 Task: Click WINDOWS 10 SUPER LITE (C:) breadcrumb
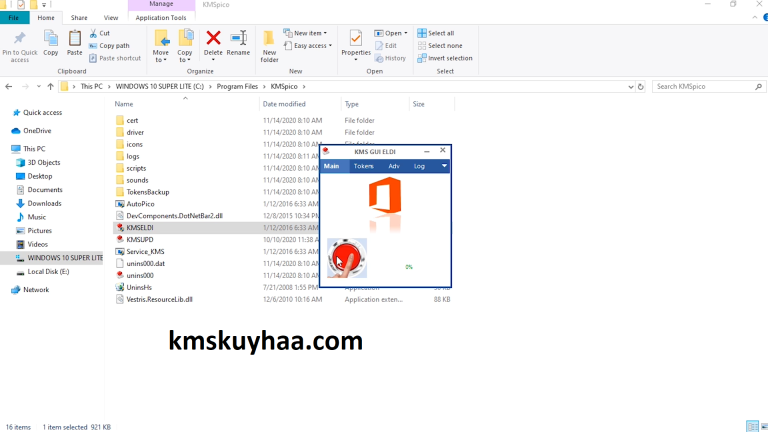point(160,86)
